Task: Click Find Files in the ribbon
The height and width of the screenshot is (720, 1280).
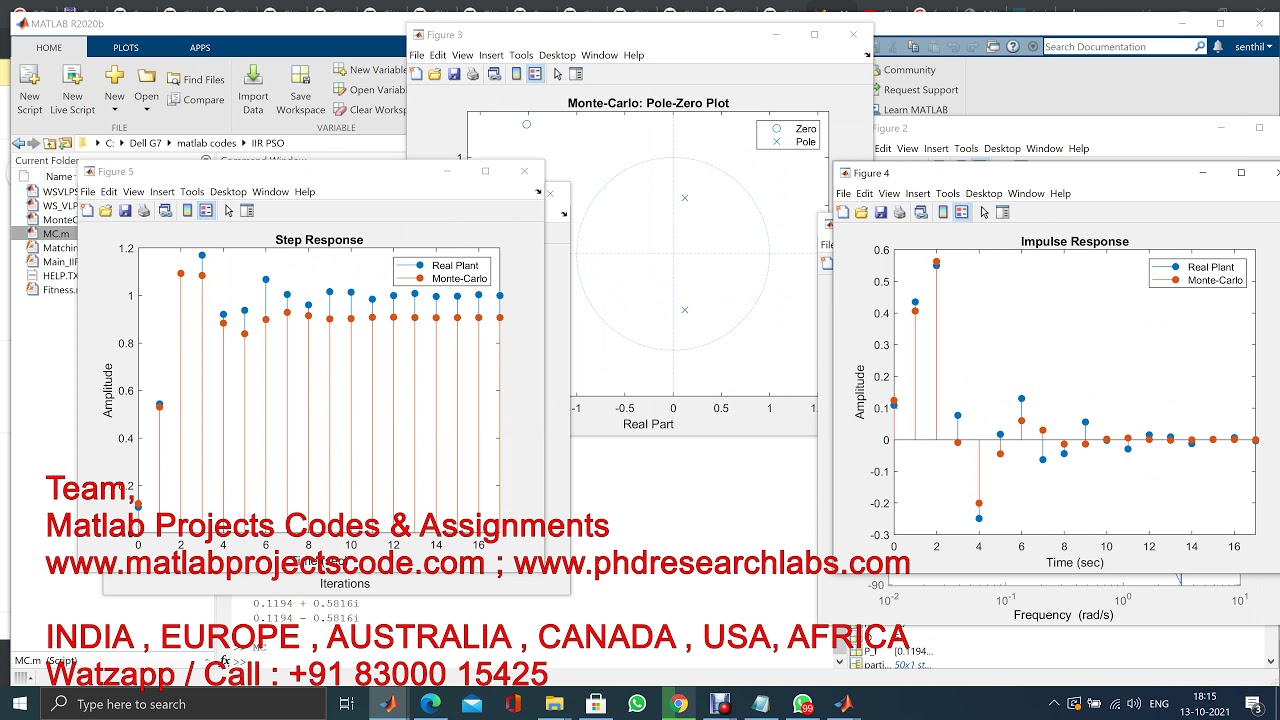Action: (x=196, y=80)
